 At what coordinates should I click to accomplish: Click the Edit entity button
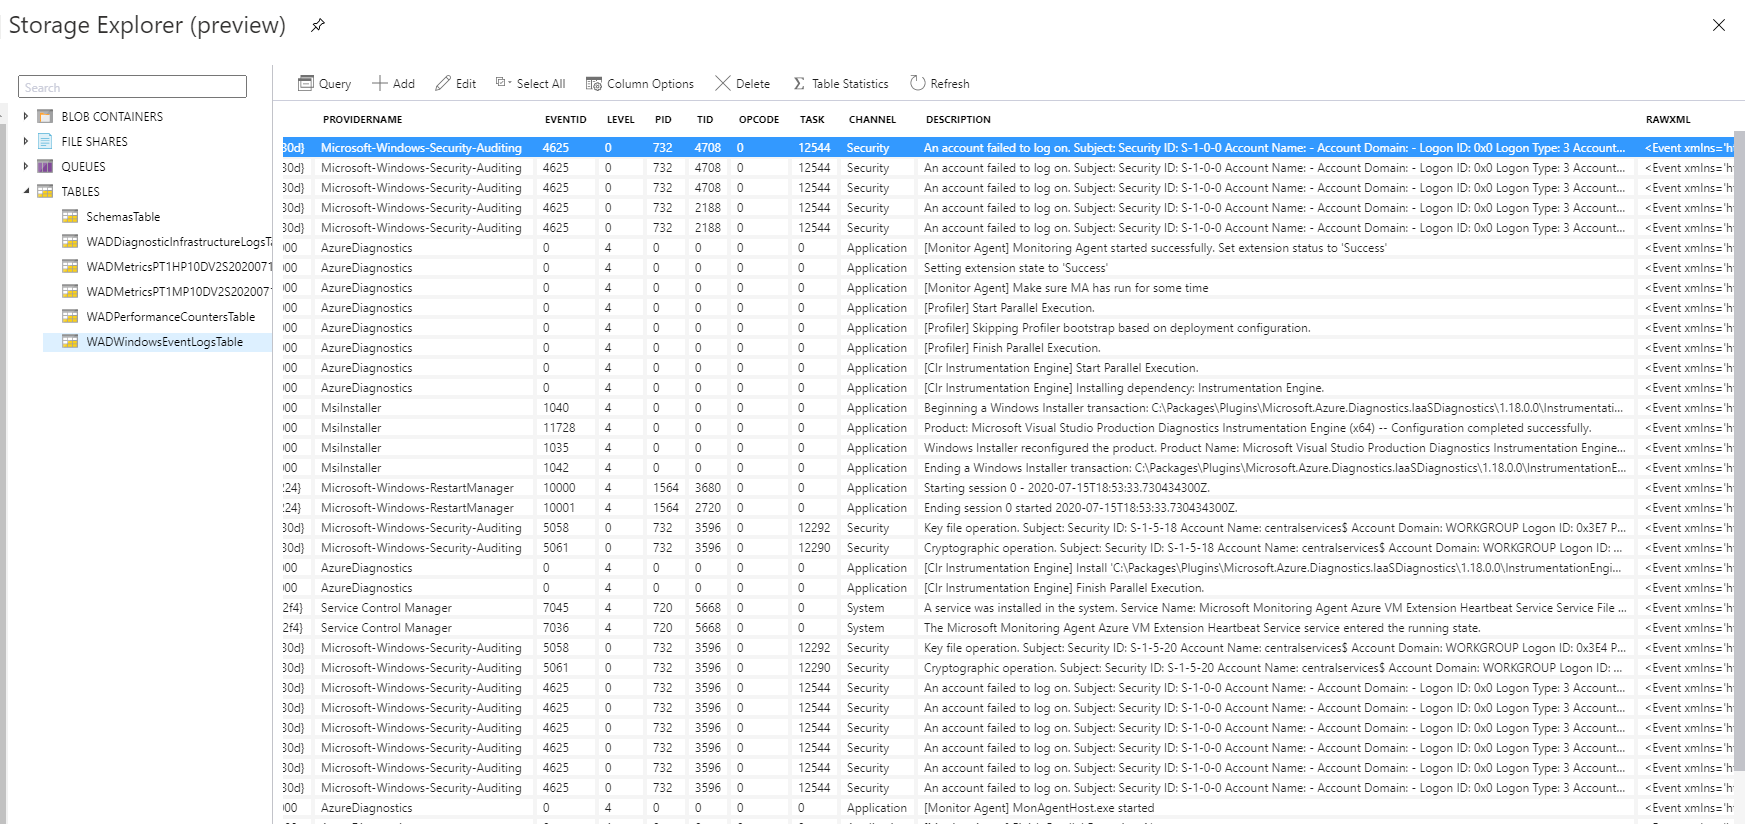pos(455,83)
